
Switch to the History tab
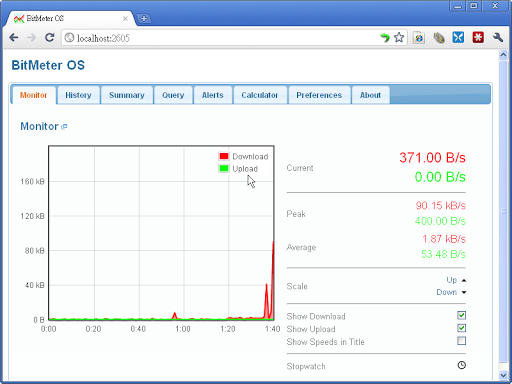coord(78,95)
